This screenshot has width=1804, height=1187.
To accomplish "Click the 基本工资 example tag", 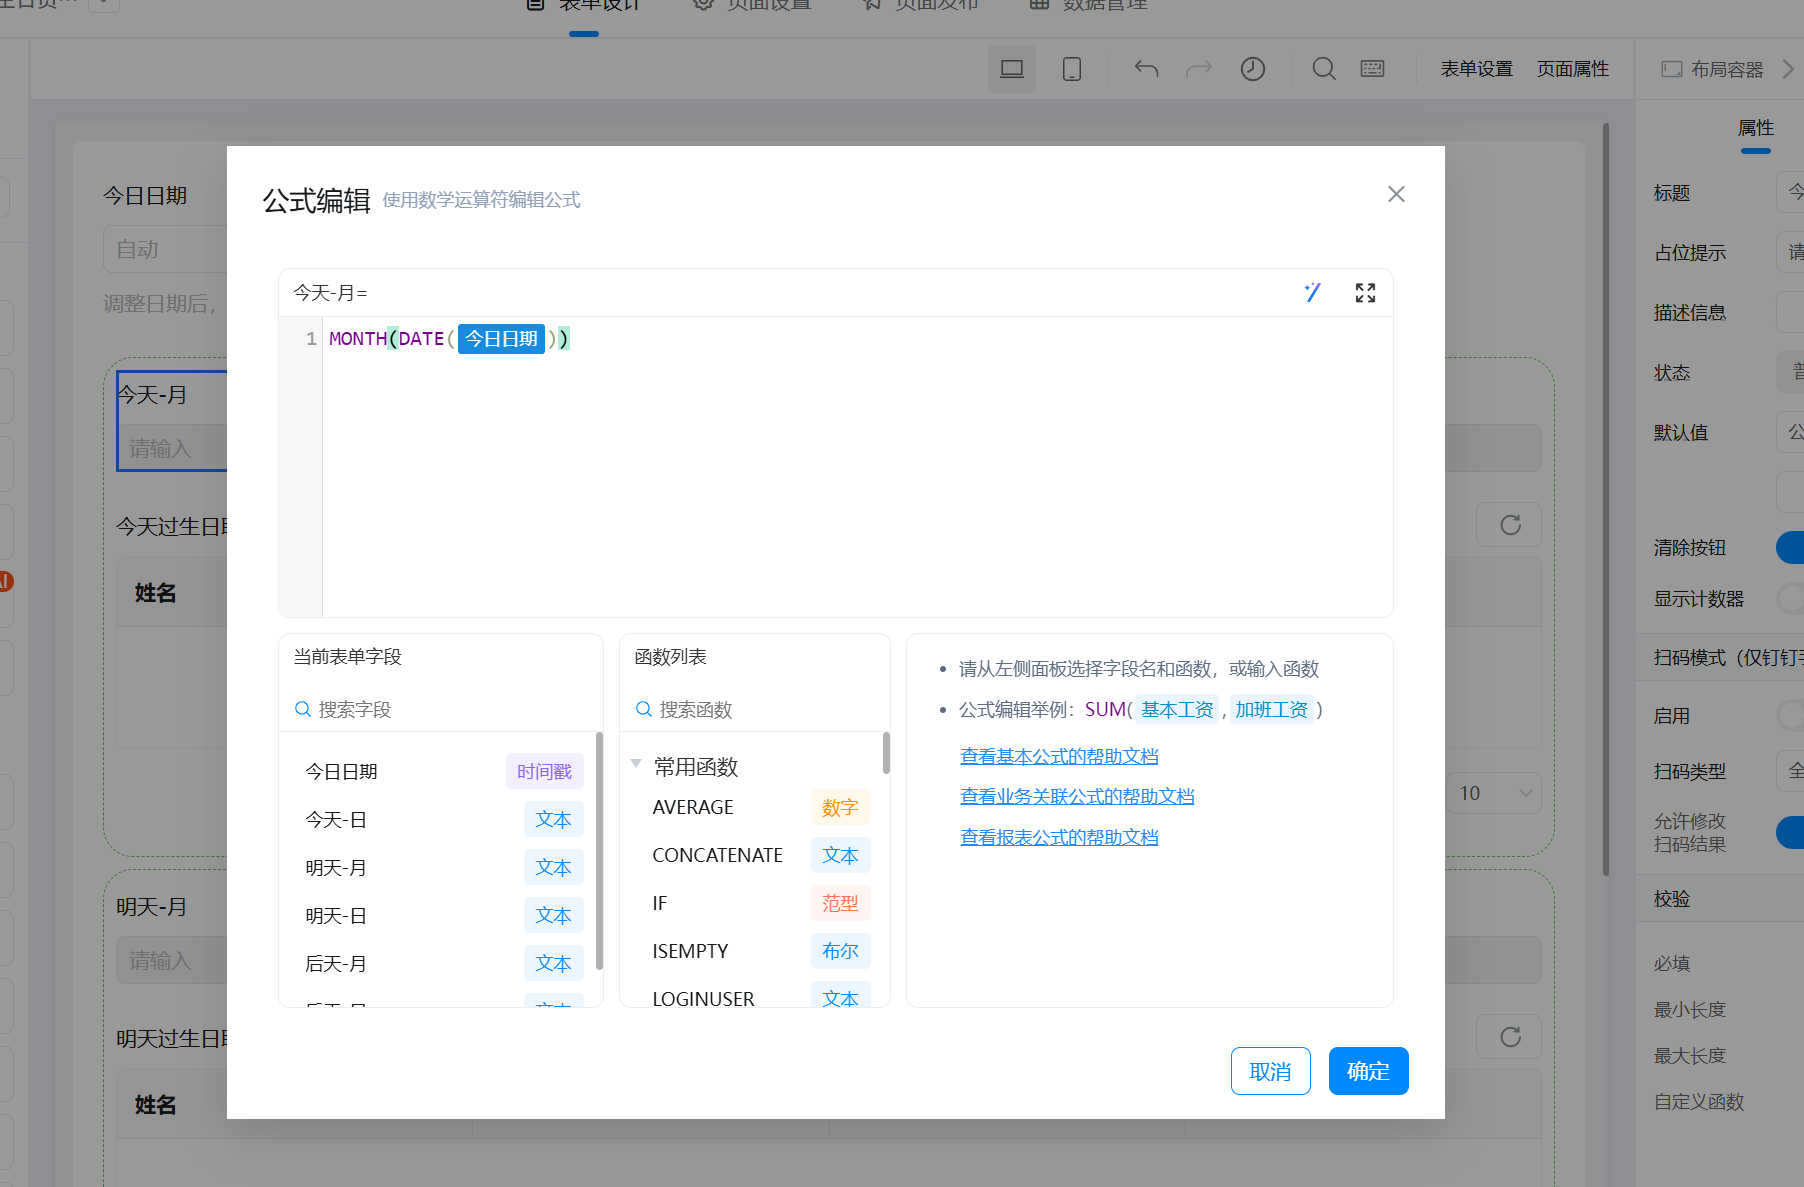I will (1177, 709).
